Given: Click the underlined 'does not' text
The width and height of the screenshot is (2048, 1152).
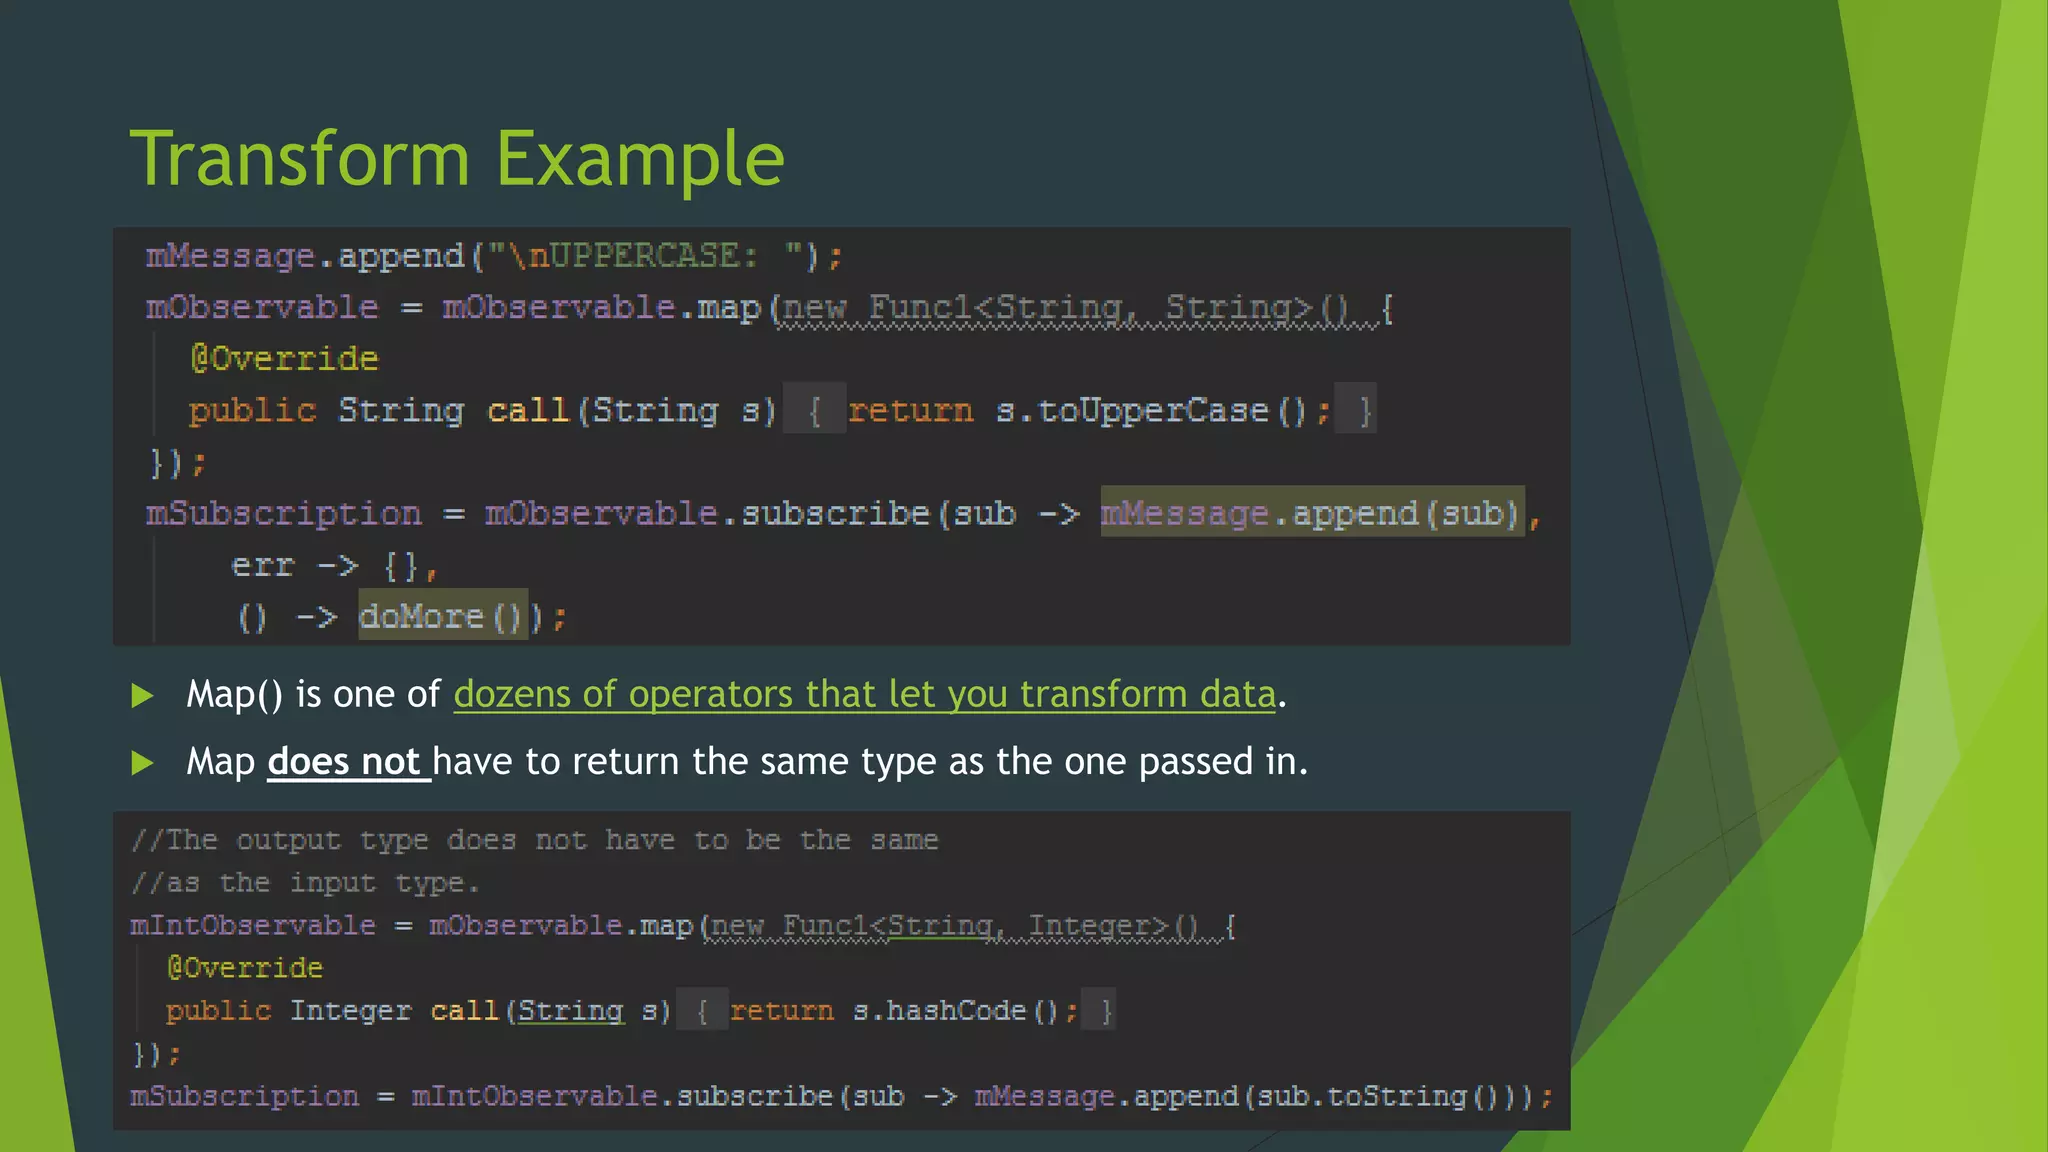Looking at the screenshot, I should tap(346, 762).
